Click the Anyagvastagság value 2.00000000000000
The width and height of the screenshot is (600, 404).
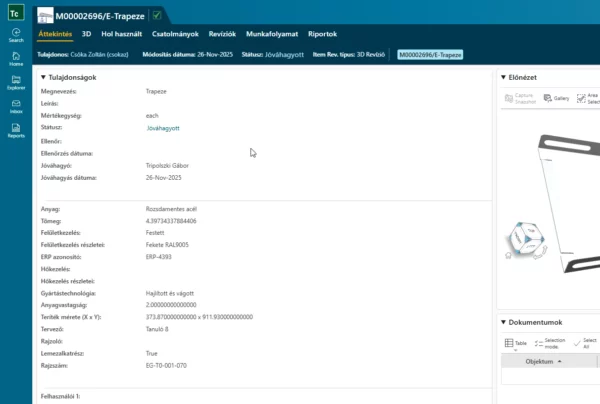pyautogui.click(x=171, y=305)
